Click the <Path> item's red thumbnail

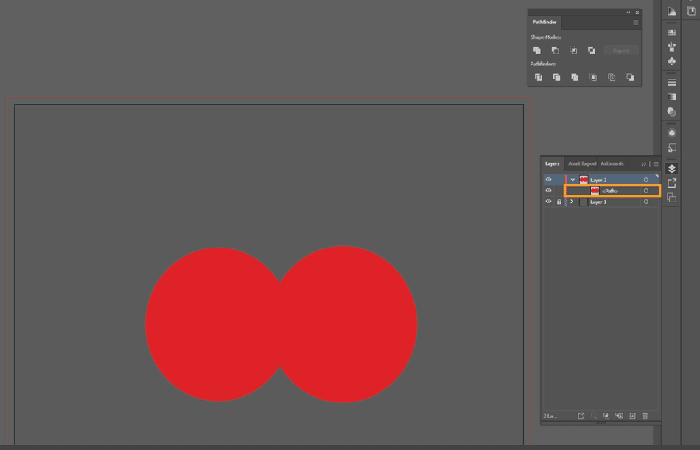coord(595,191)
